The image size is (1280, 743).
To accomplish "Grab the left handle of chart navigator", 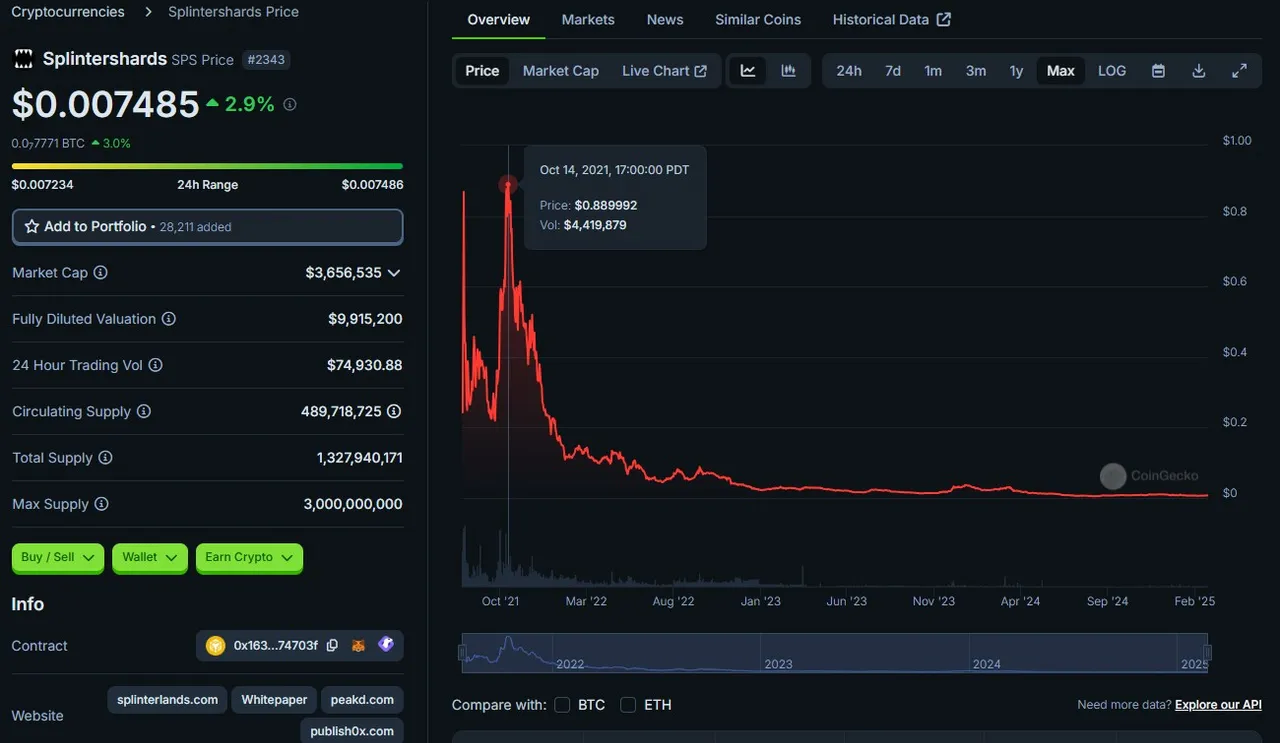I will point(462,653).
